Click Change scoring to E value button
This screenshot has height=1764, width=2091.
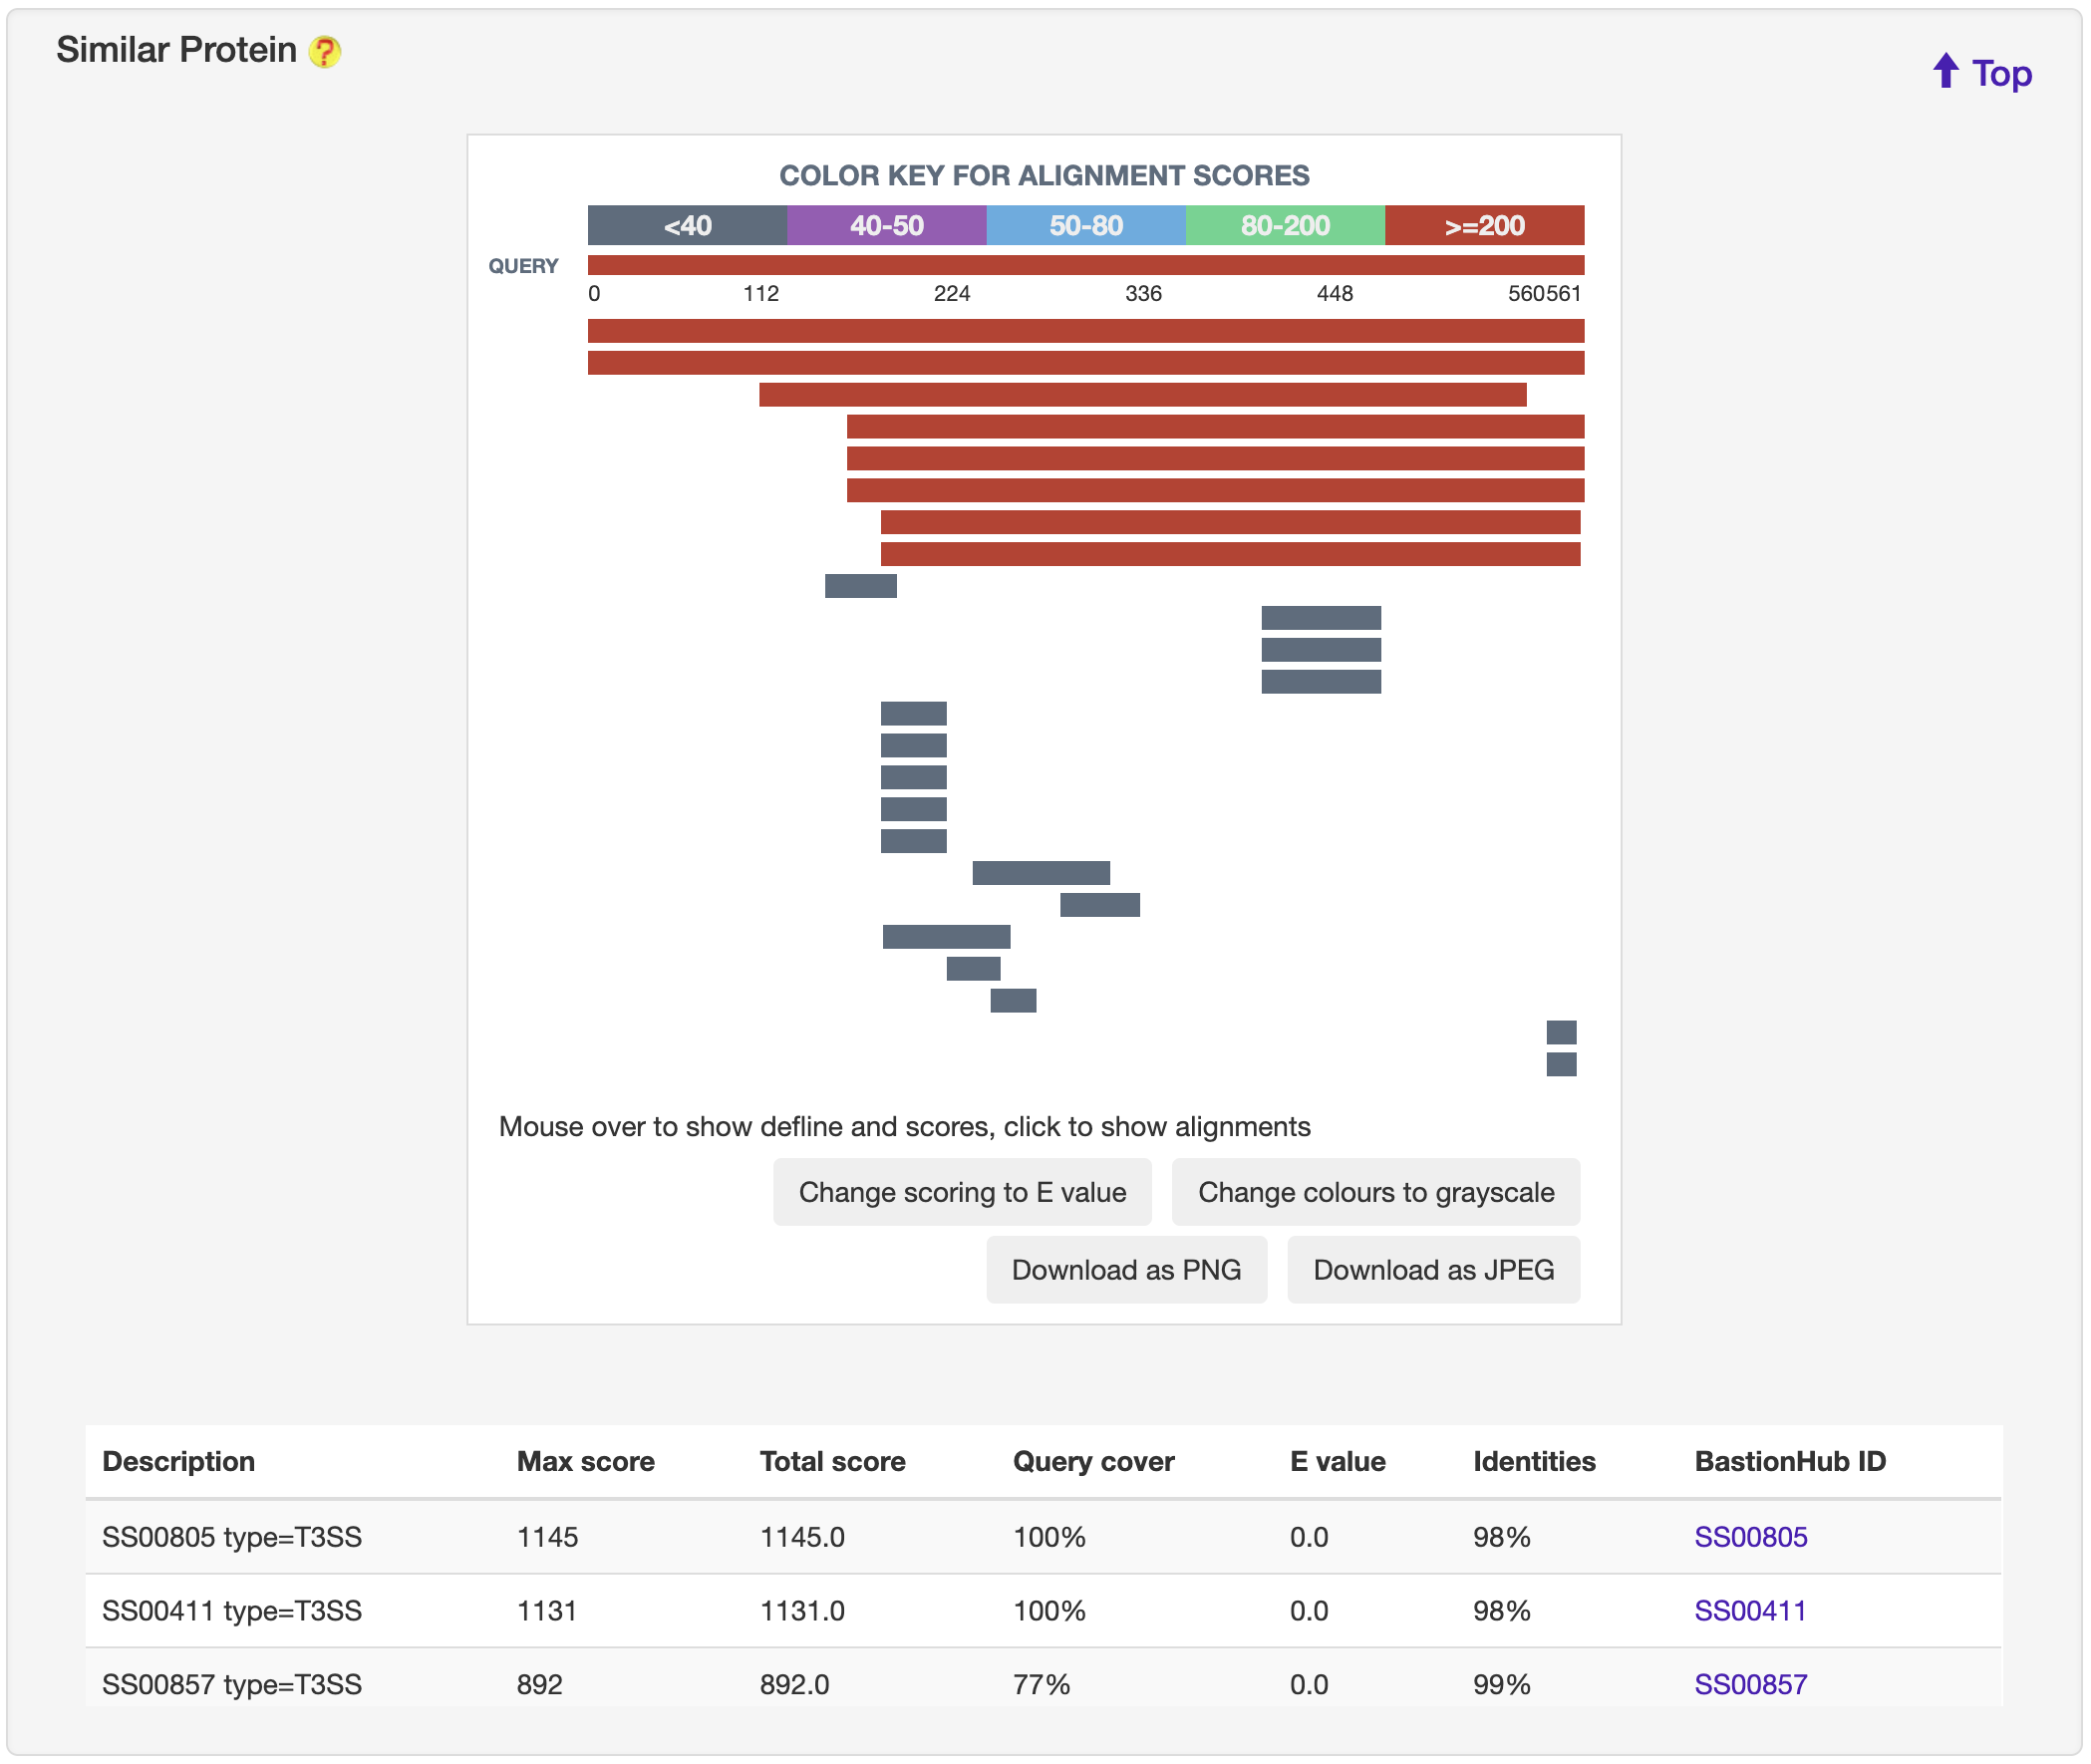click(962, 1192)
